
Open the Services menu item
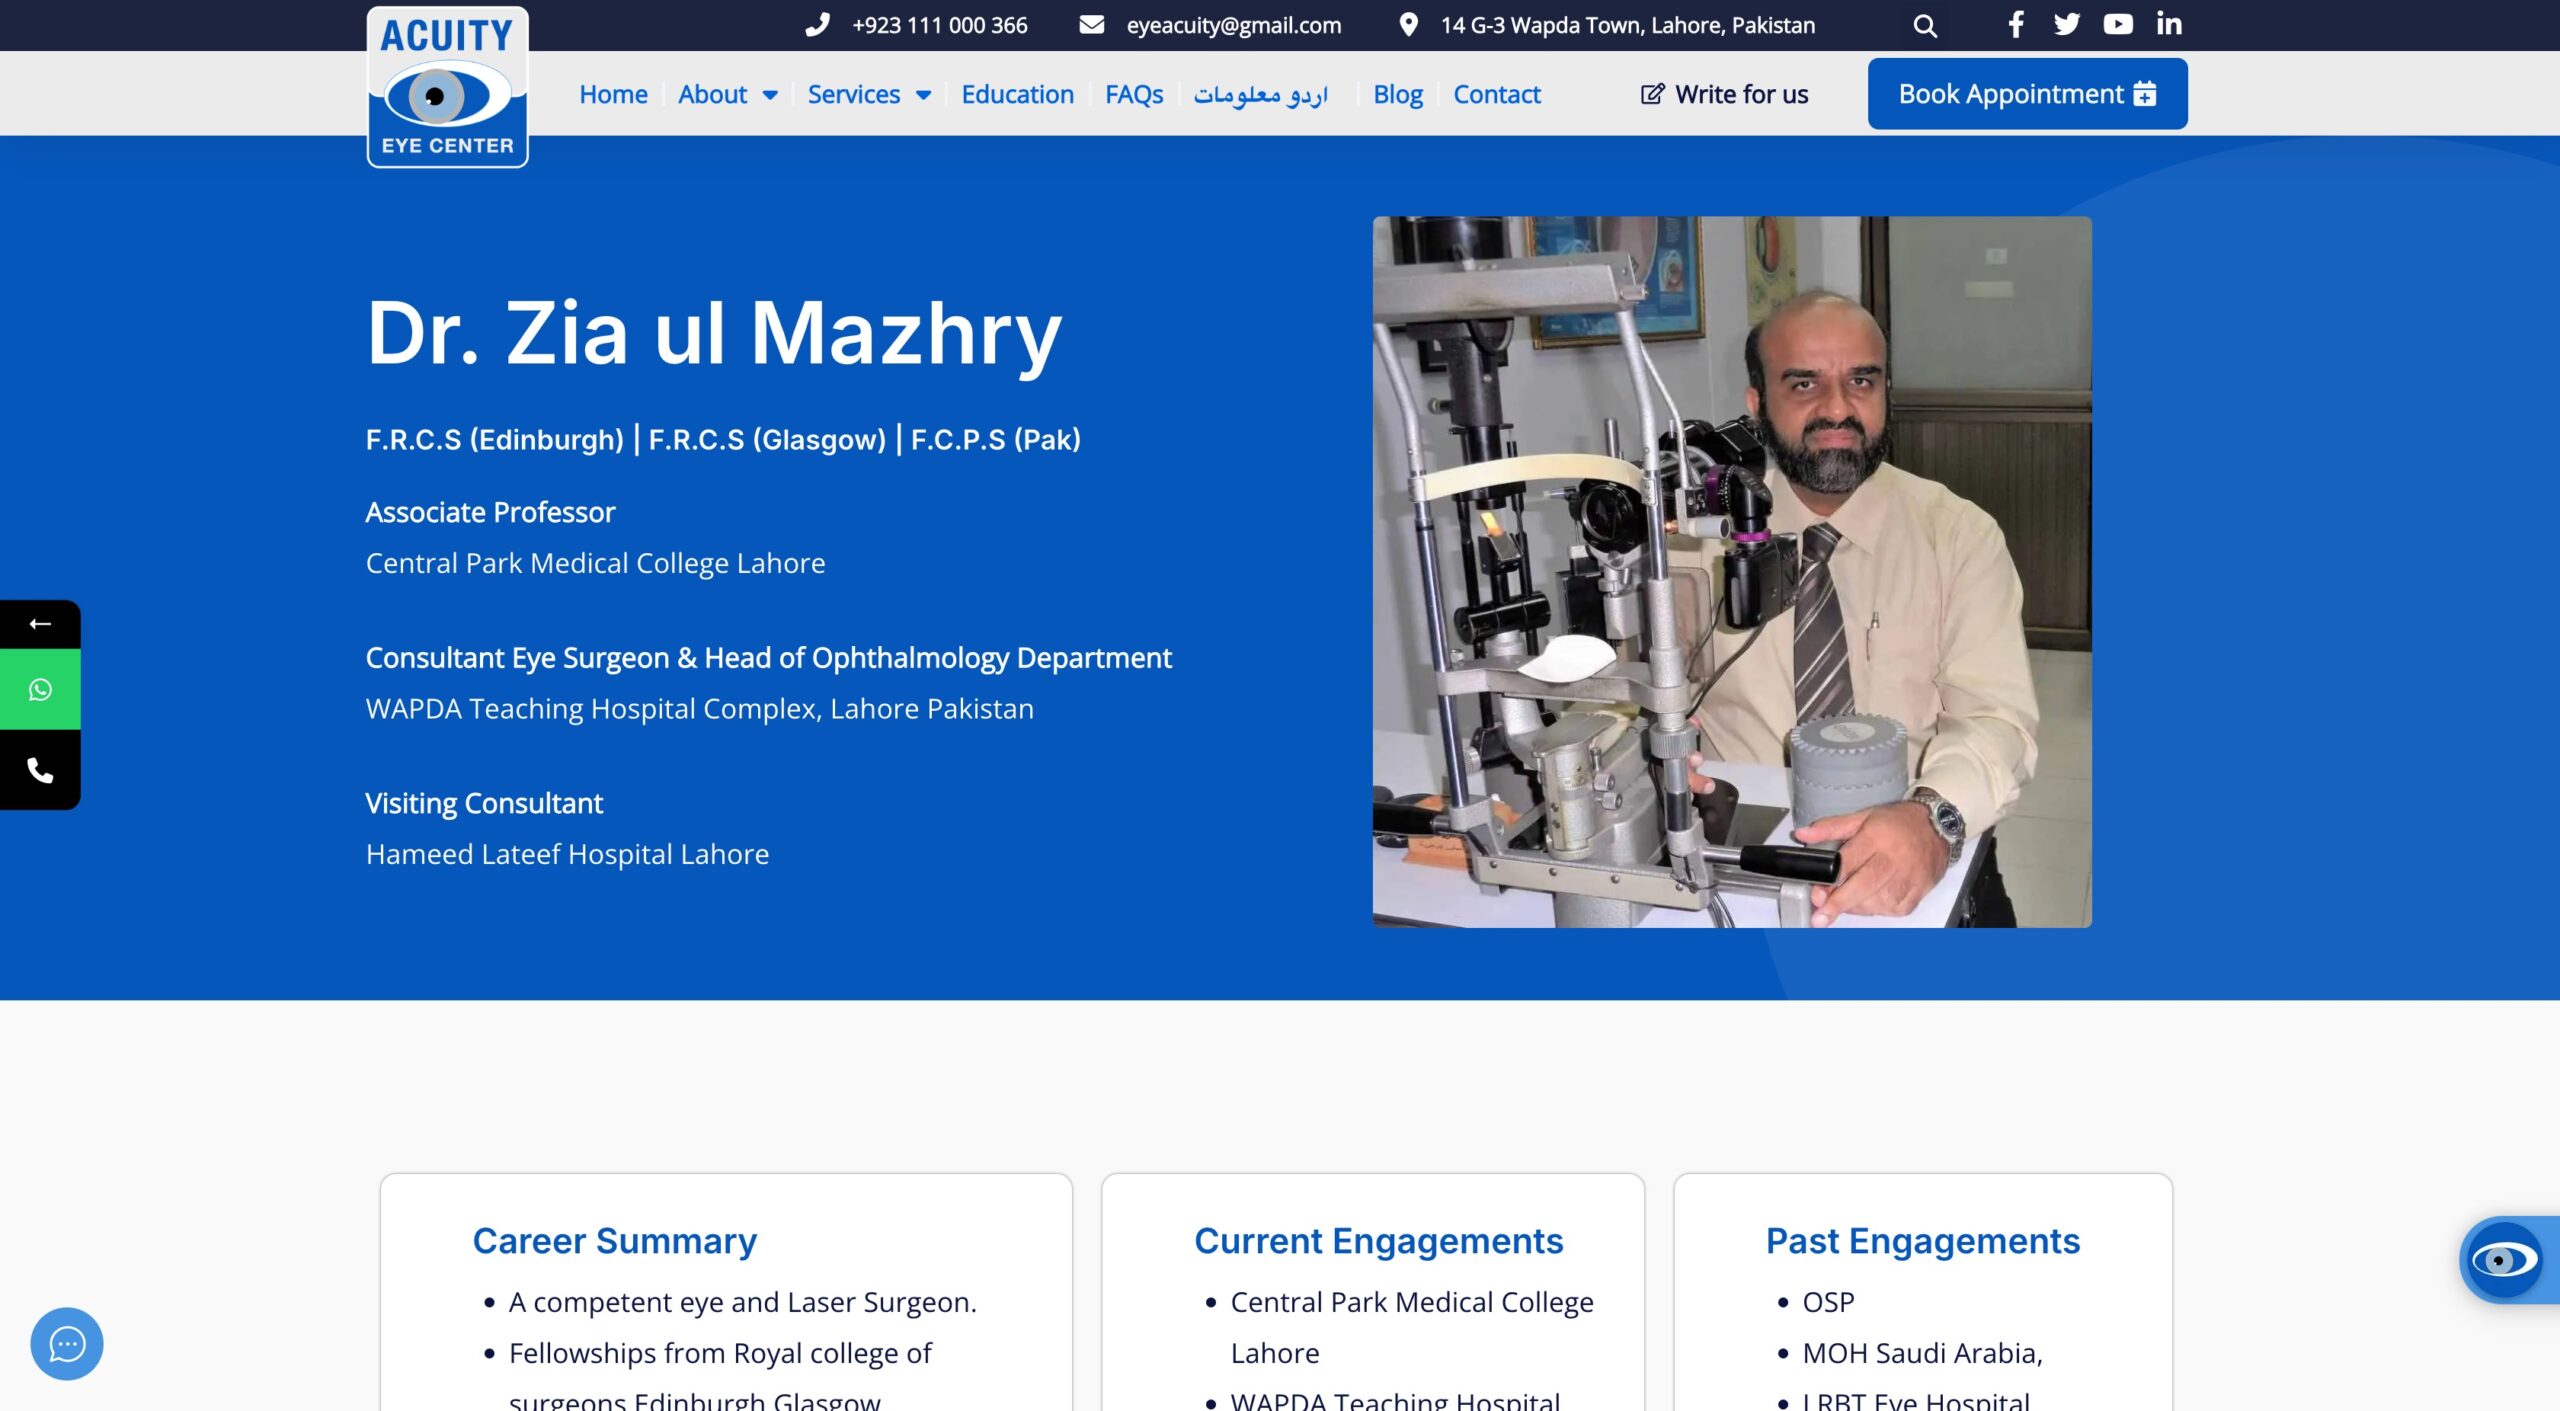tap(854, 94)
